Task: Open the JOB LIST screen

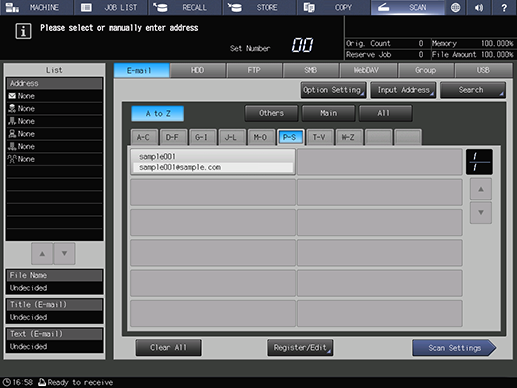Action: (x=110, y=7)
